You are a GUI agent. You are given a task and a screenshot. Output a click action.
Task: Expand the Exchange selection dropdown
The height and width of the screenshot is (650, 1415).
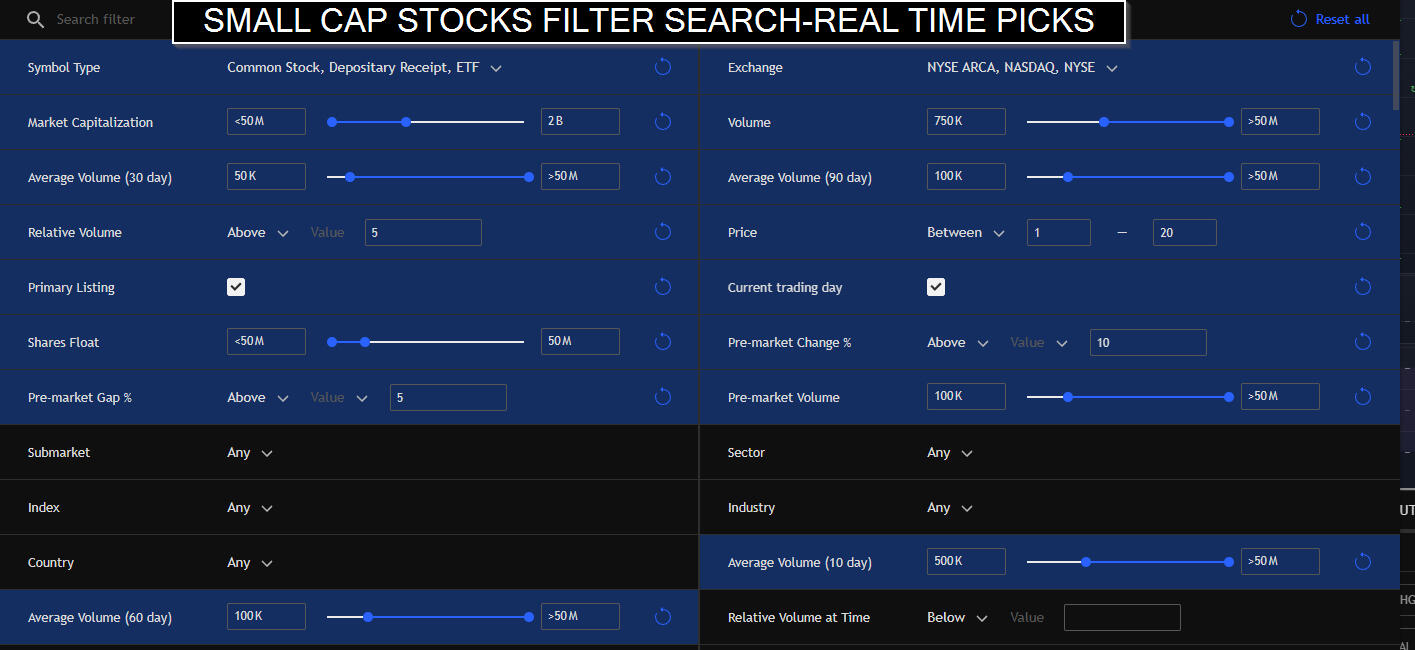[1022, 68]
